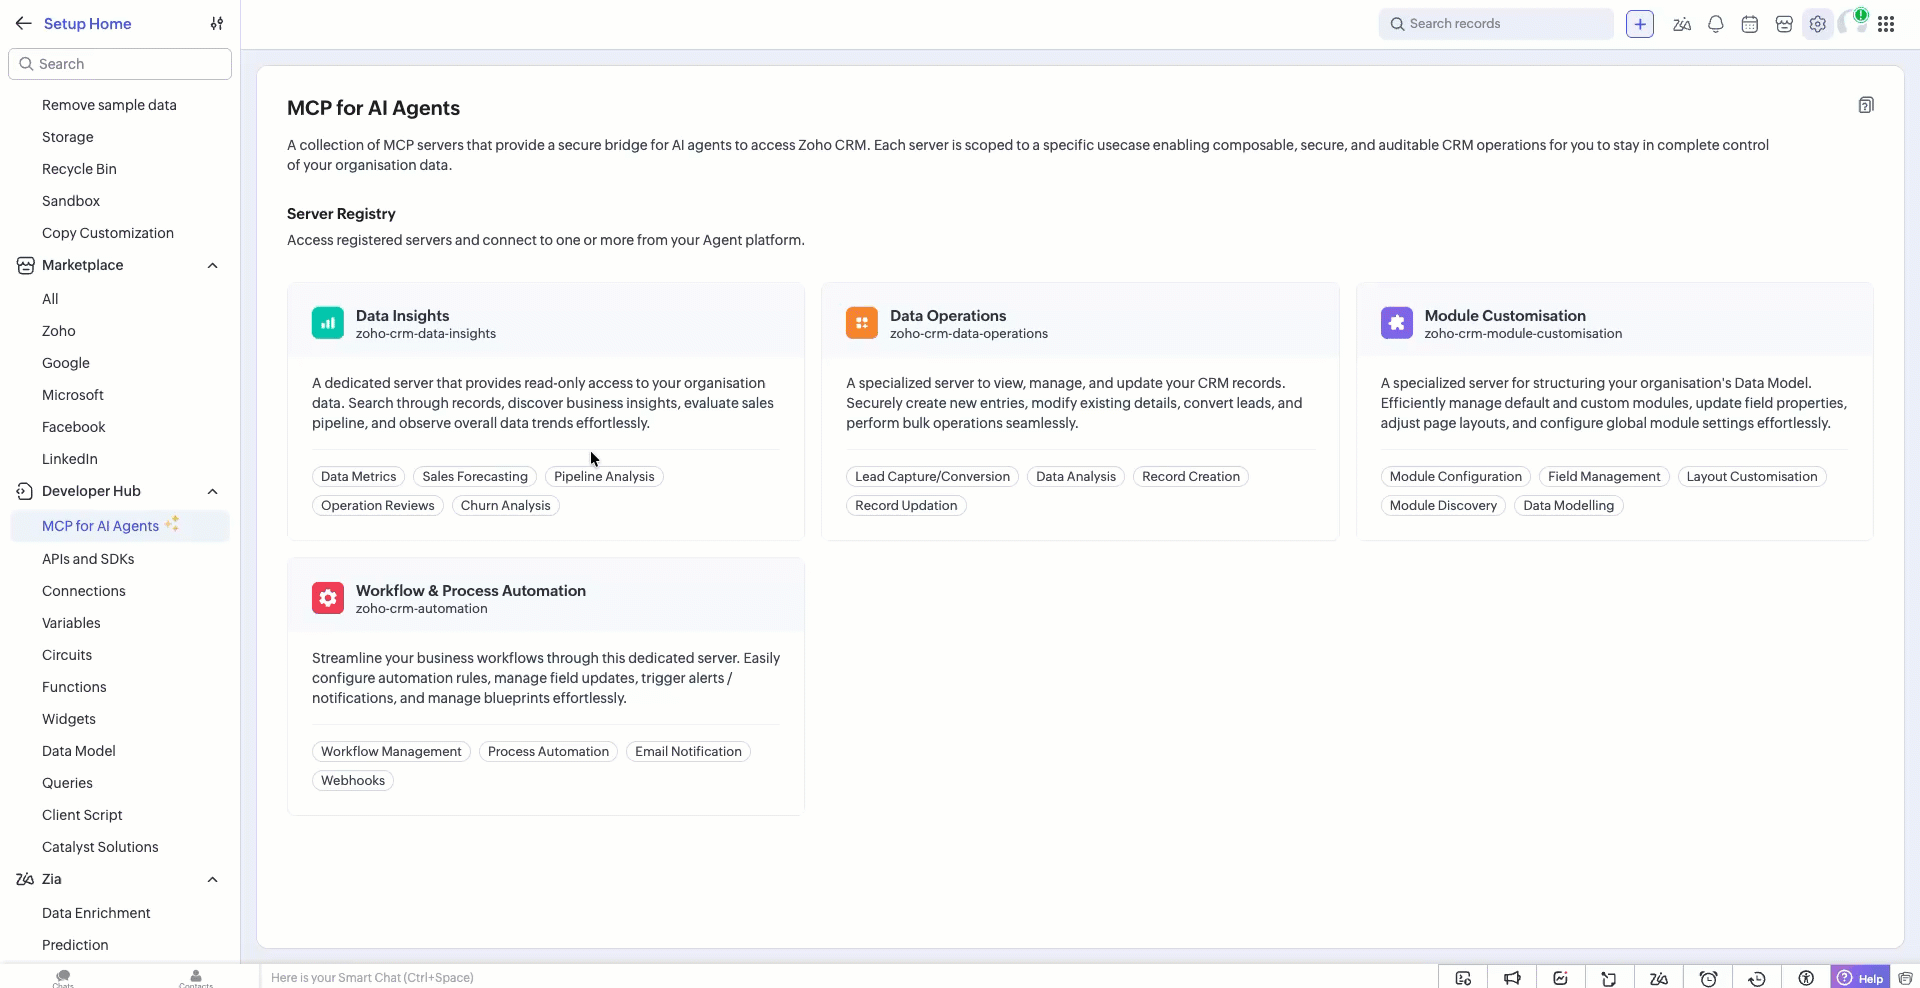This screenshot has height=988, width=1920.
Task: Open the Zia assistant icon in top bar
Action: point(1682,24)
